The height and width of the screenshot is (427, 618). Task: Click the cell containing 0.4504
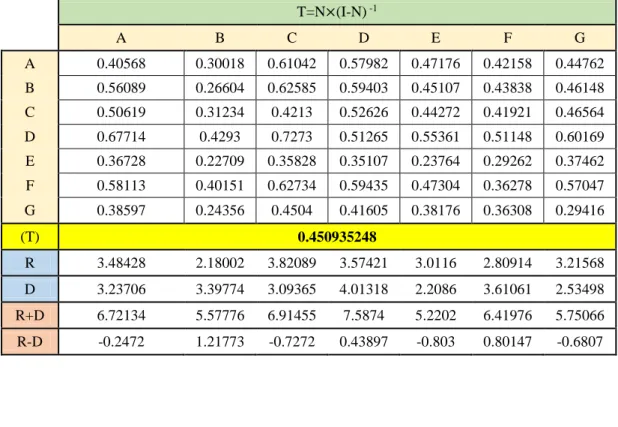(292, 211)
